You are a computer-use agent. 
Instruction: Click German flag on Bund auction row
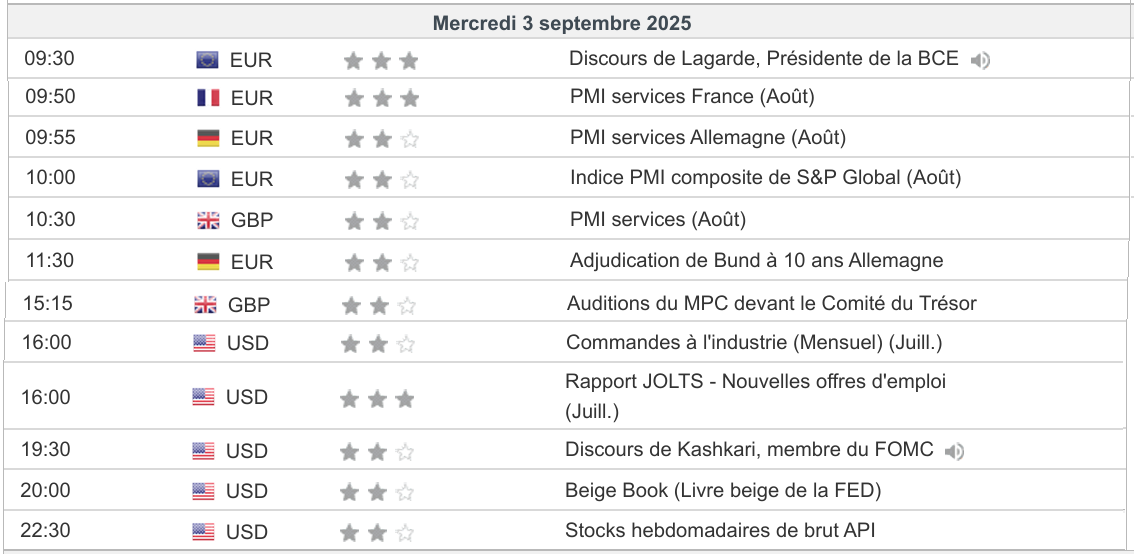pos(208,262)
